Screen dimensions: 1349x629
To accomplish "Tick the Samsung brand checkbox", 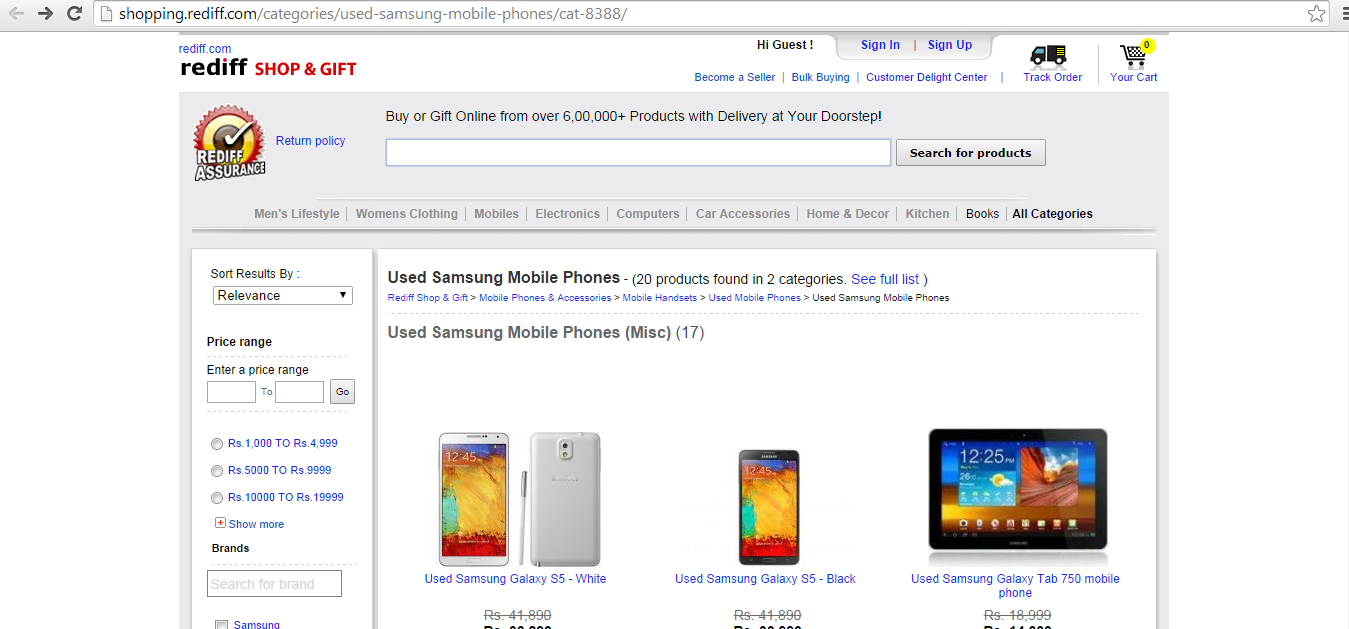I will click(x=222, y=625).
